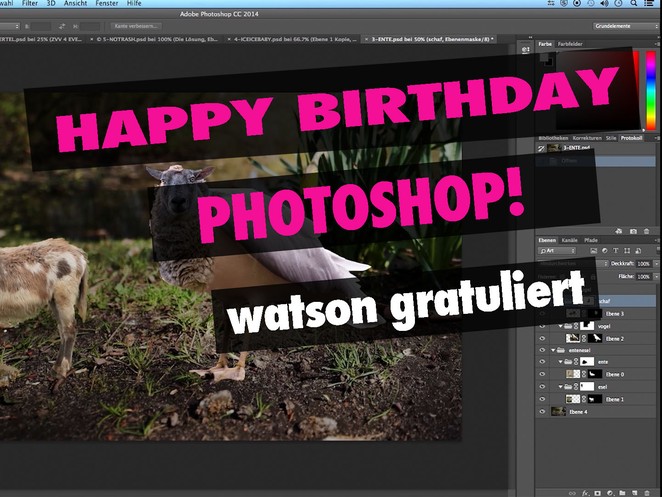Select the Ebene 1 layer thumbnail
662x497 pixels.
click(573, 399)
